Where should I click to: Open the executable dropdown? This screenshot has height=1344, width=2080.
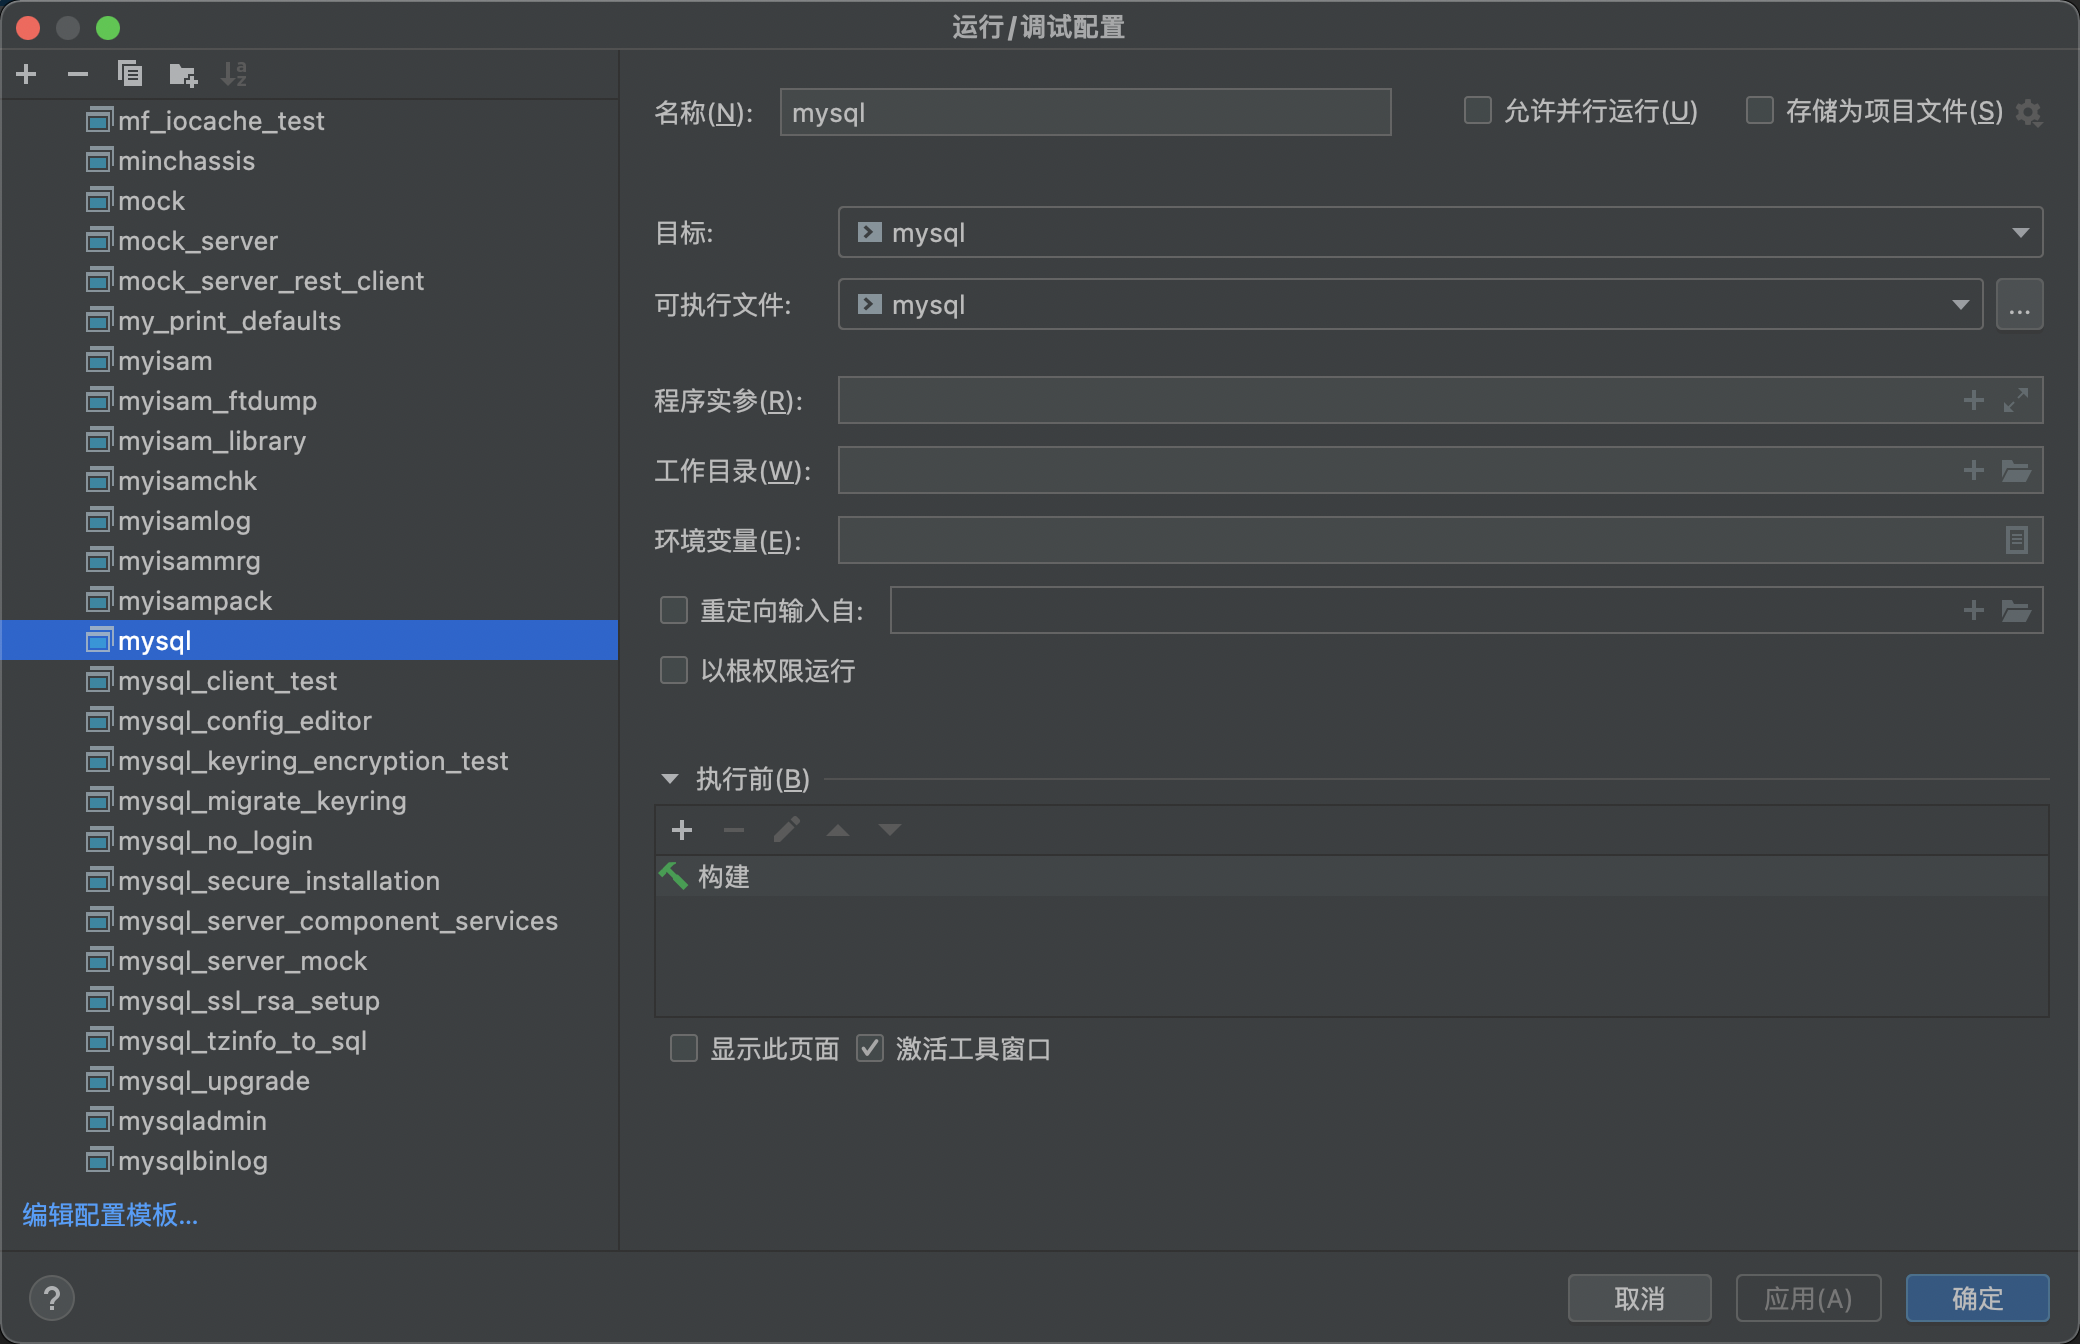pyautogui.click(x=1410, y=305)
